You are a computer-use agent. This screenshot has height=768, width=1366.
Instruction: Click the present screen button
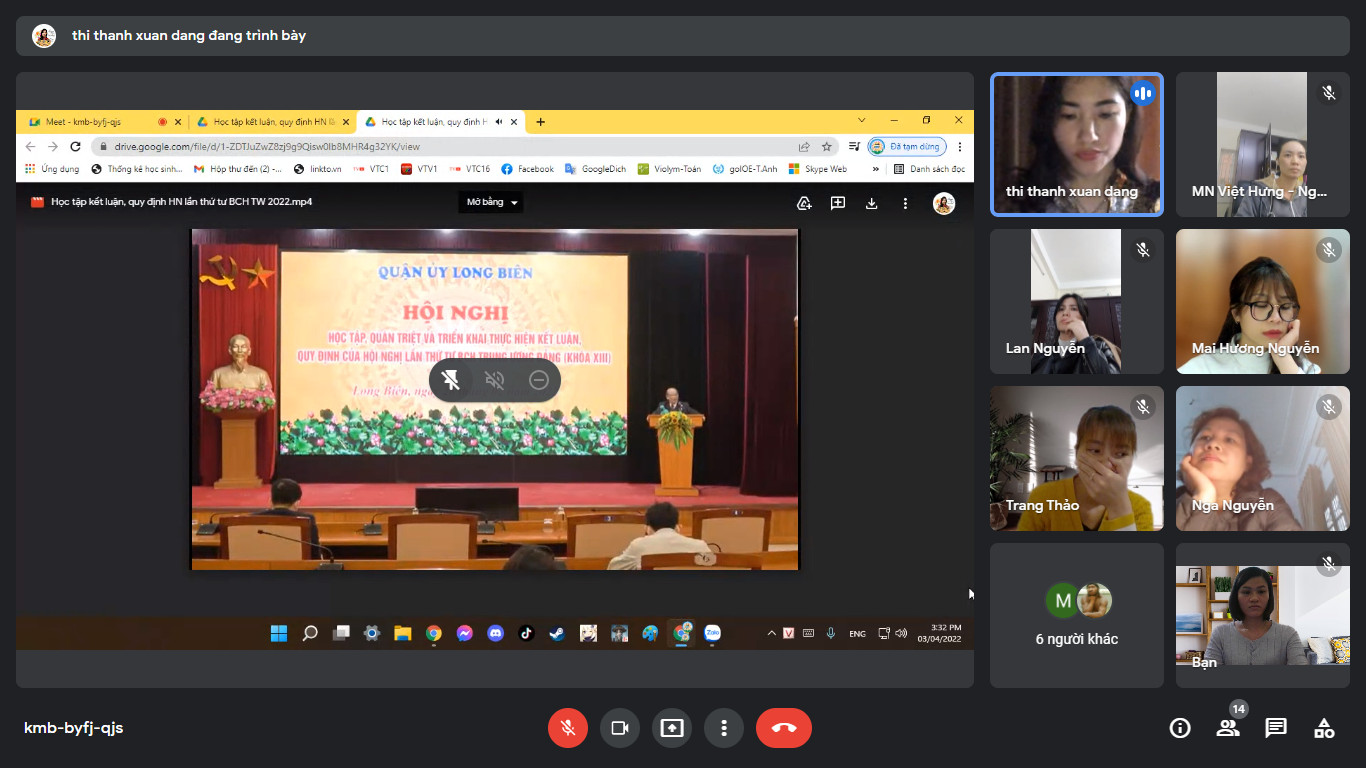coord(672,728)
